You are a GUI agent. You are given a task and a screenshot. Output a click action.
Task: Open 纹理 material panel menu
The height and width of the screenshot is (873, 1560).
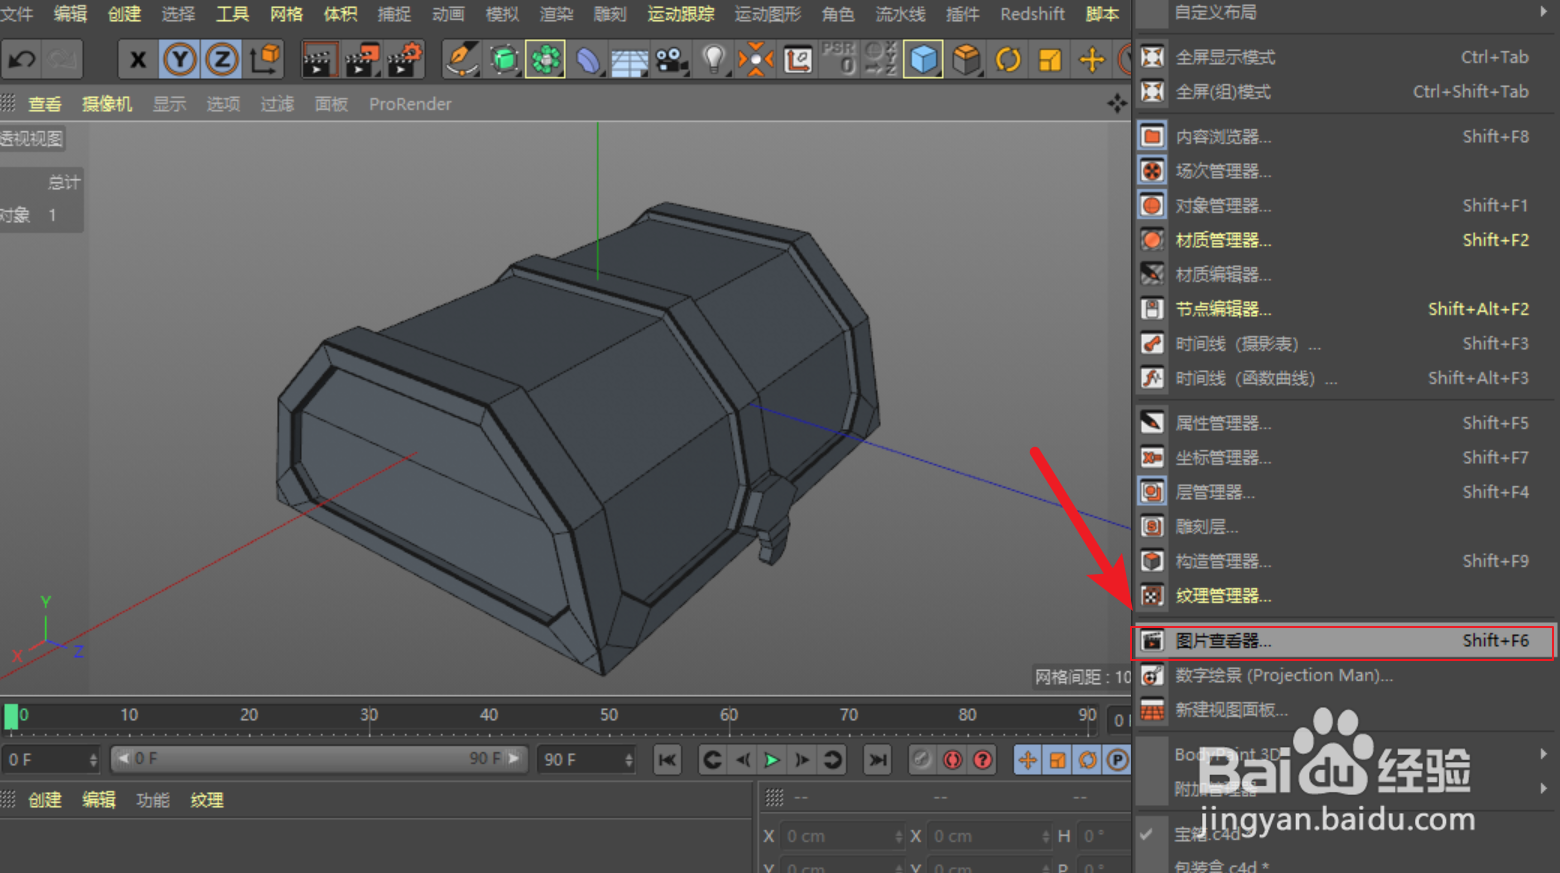(x=207, y=800)
